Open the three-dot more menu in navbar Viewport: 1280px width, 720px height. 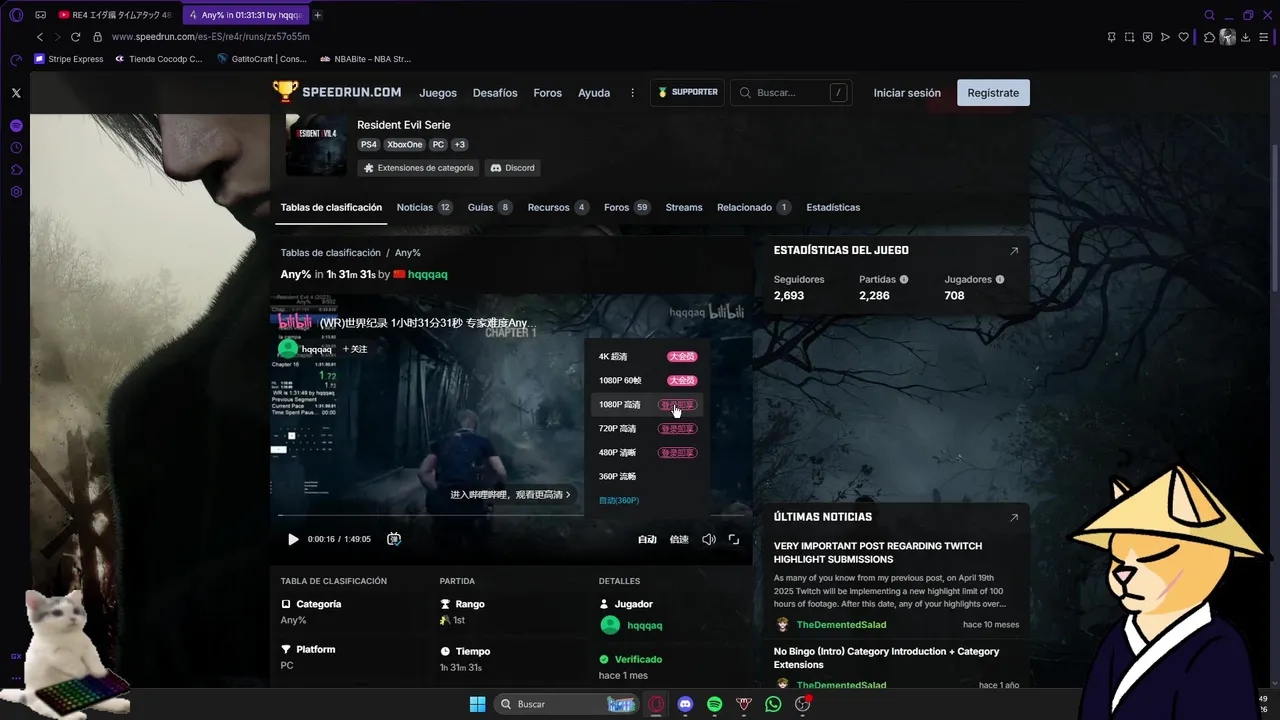tap(632, 93)
